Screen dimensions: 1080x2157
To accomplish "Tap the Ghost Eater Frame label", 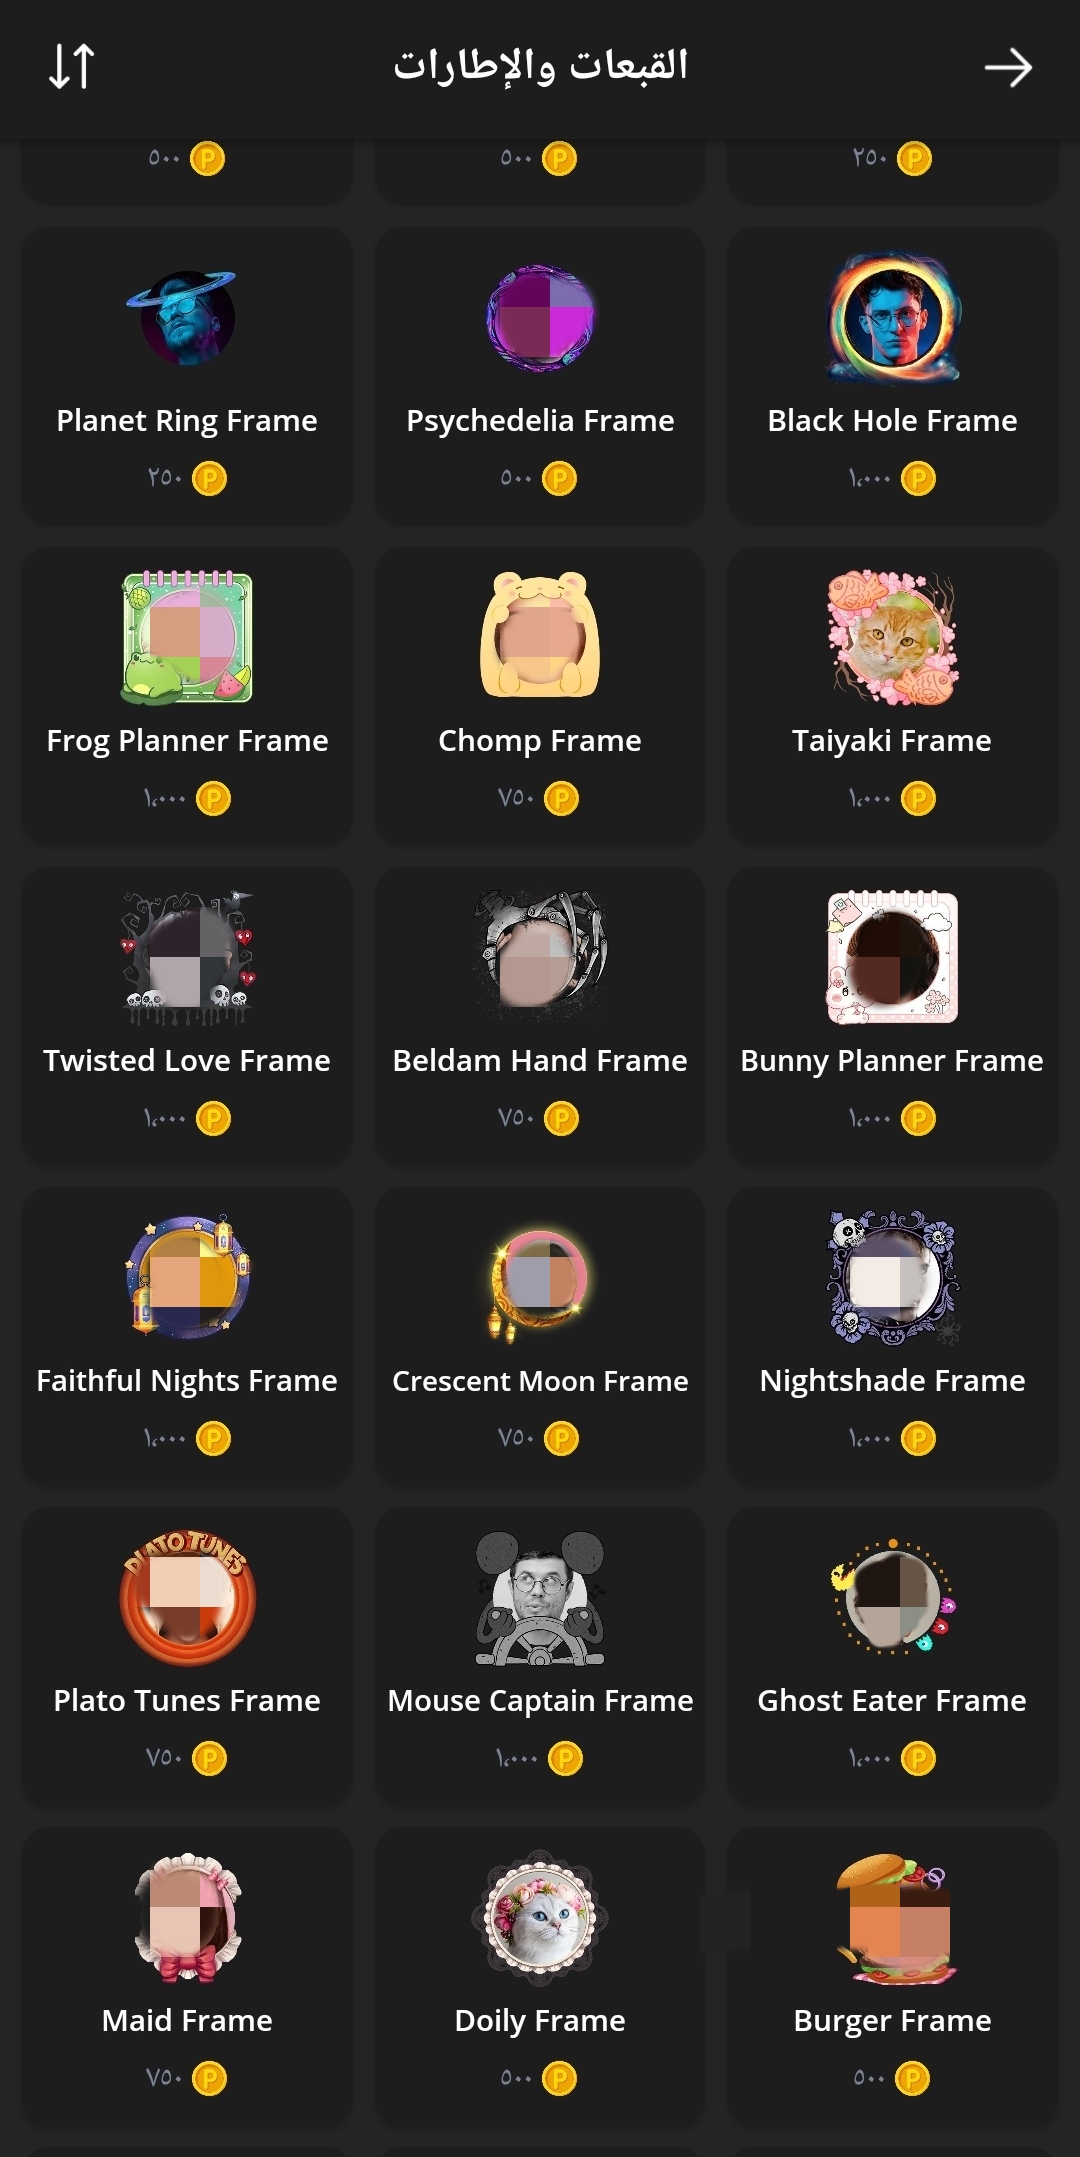I will click(892, 1700).
